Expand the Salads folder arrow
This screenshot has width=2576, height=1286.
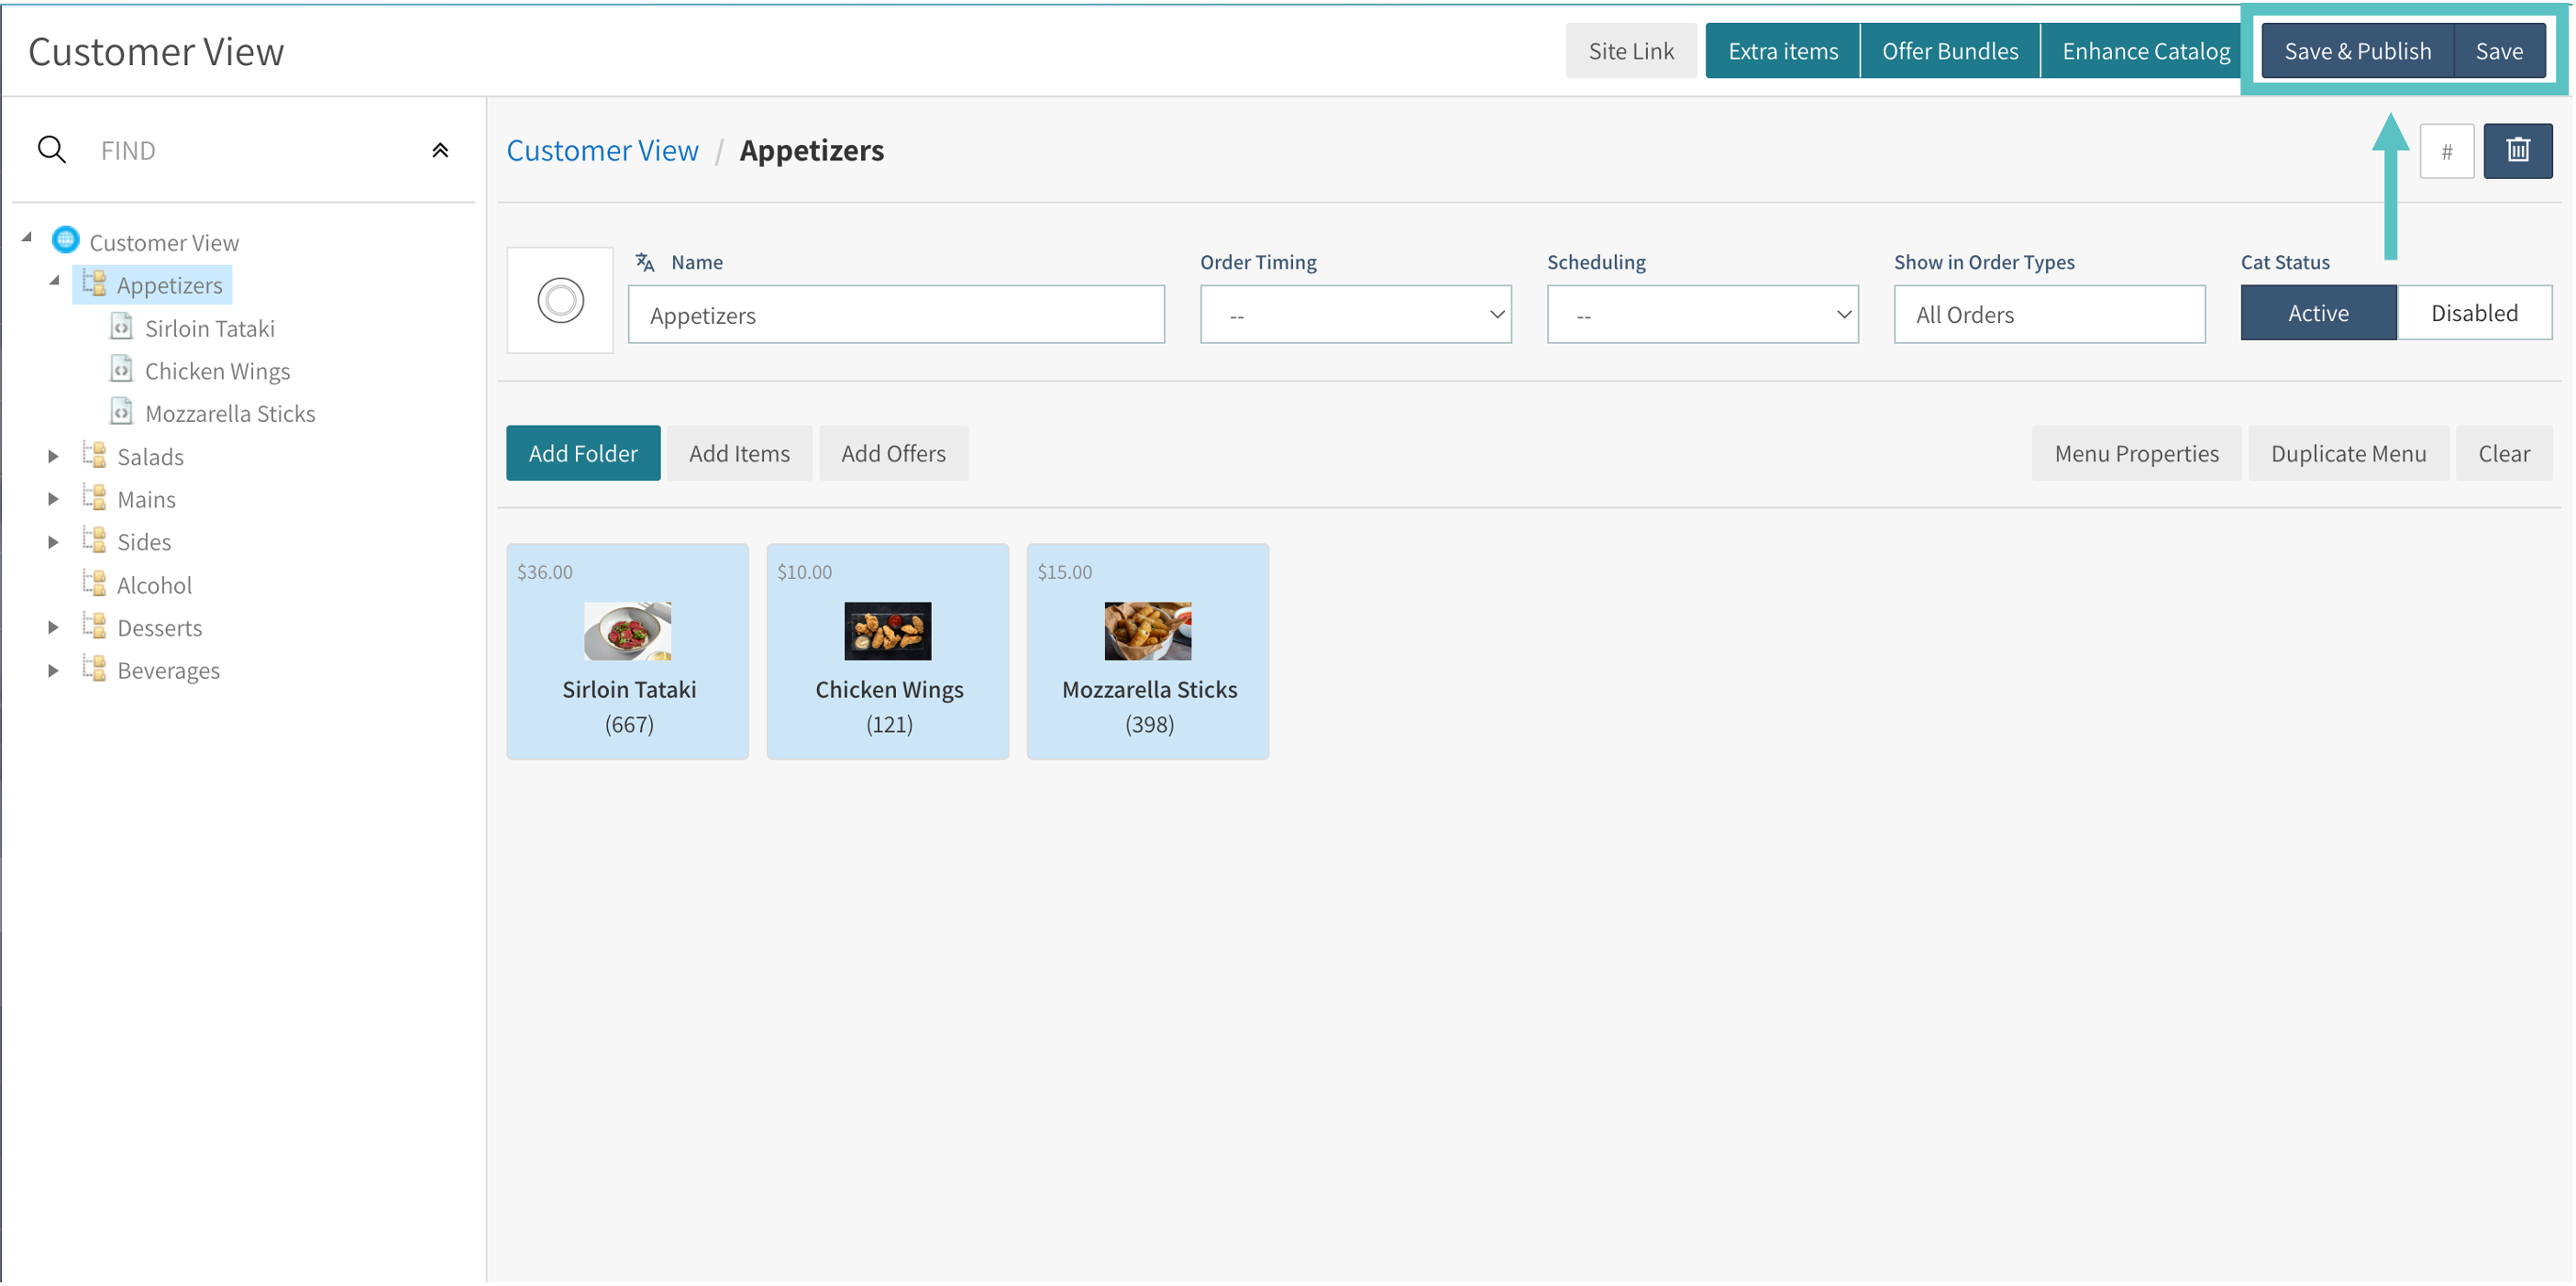[x=54, y=457]
